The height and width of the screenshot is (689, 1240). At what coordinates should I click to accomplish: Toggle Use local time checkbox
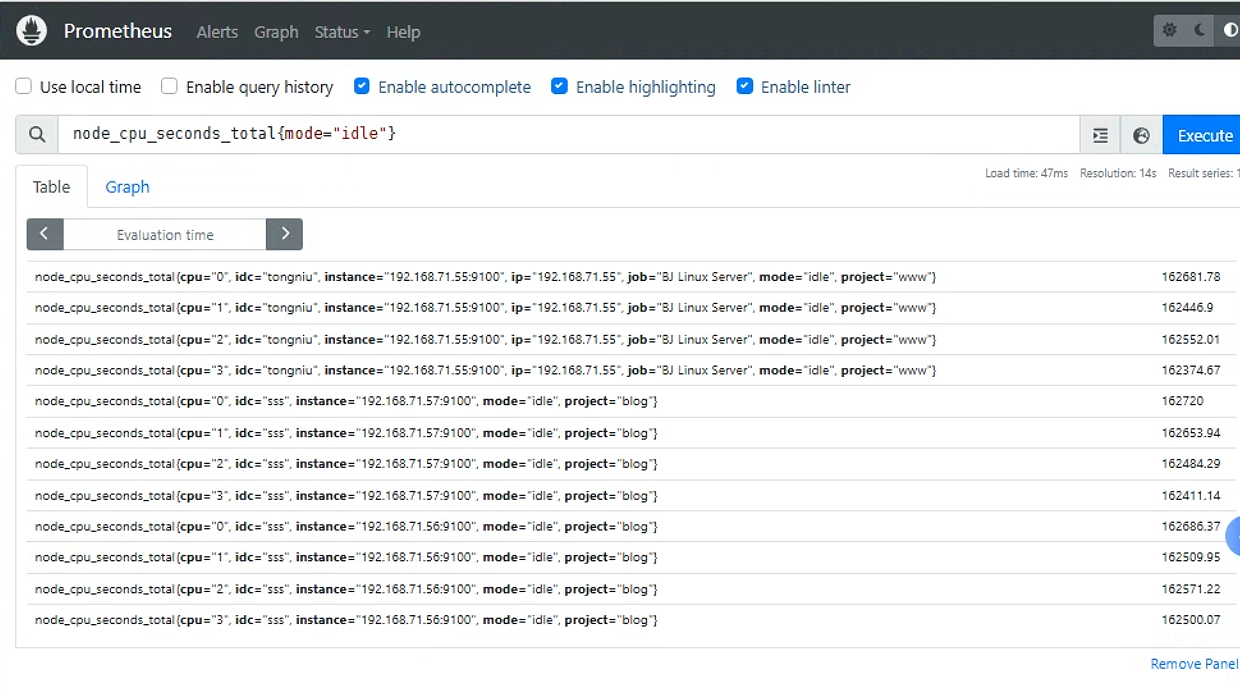pyautogui.click(x=23, y=87)
